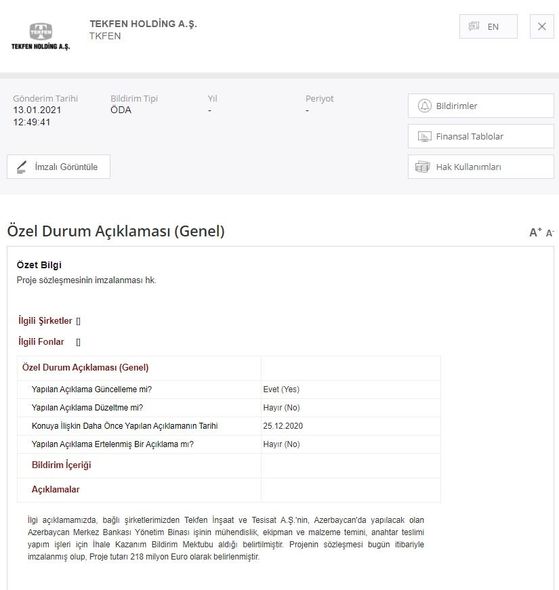Click the Özet Bilgi heading
The image size is (559, 590).
(x=39, y=265)
